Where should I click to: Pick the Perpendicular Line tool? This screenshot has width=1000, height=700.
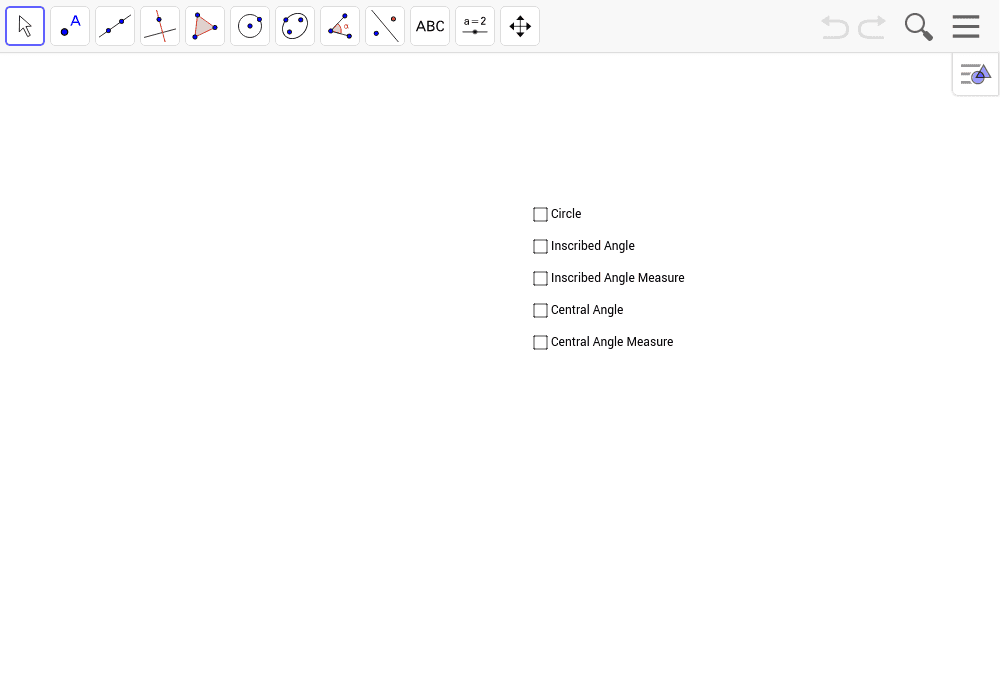(160, 26)
